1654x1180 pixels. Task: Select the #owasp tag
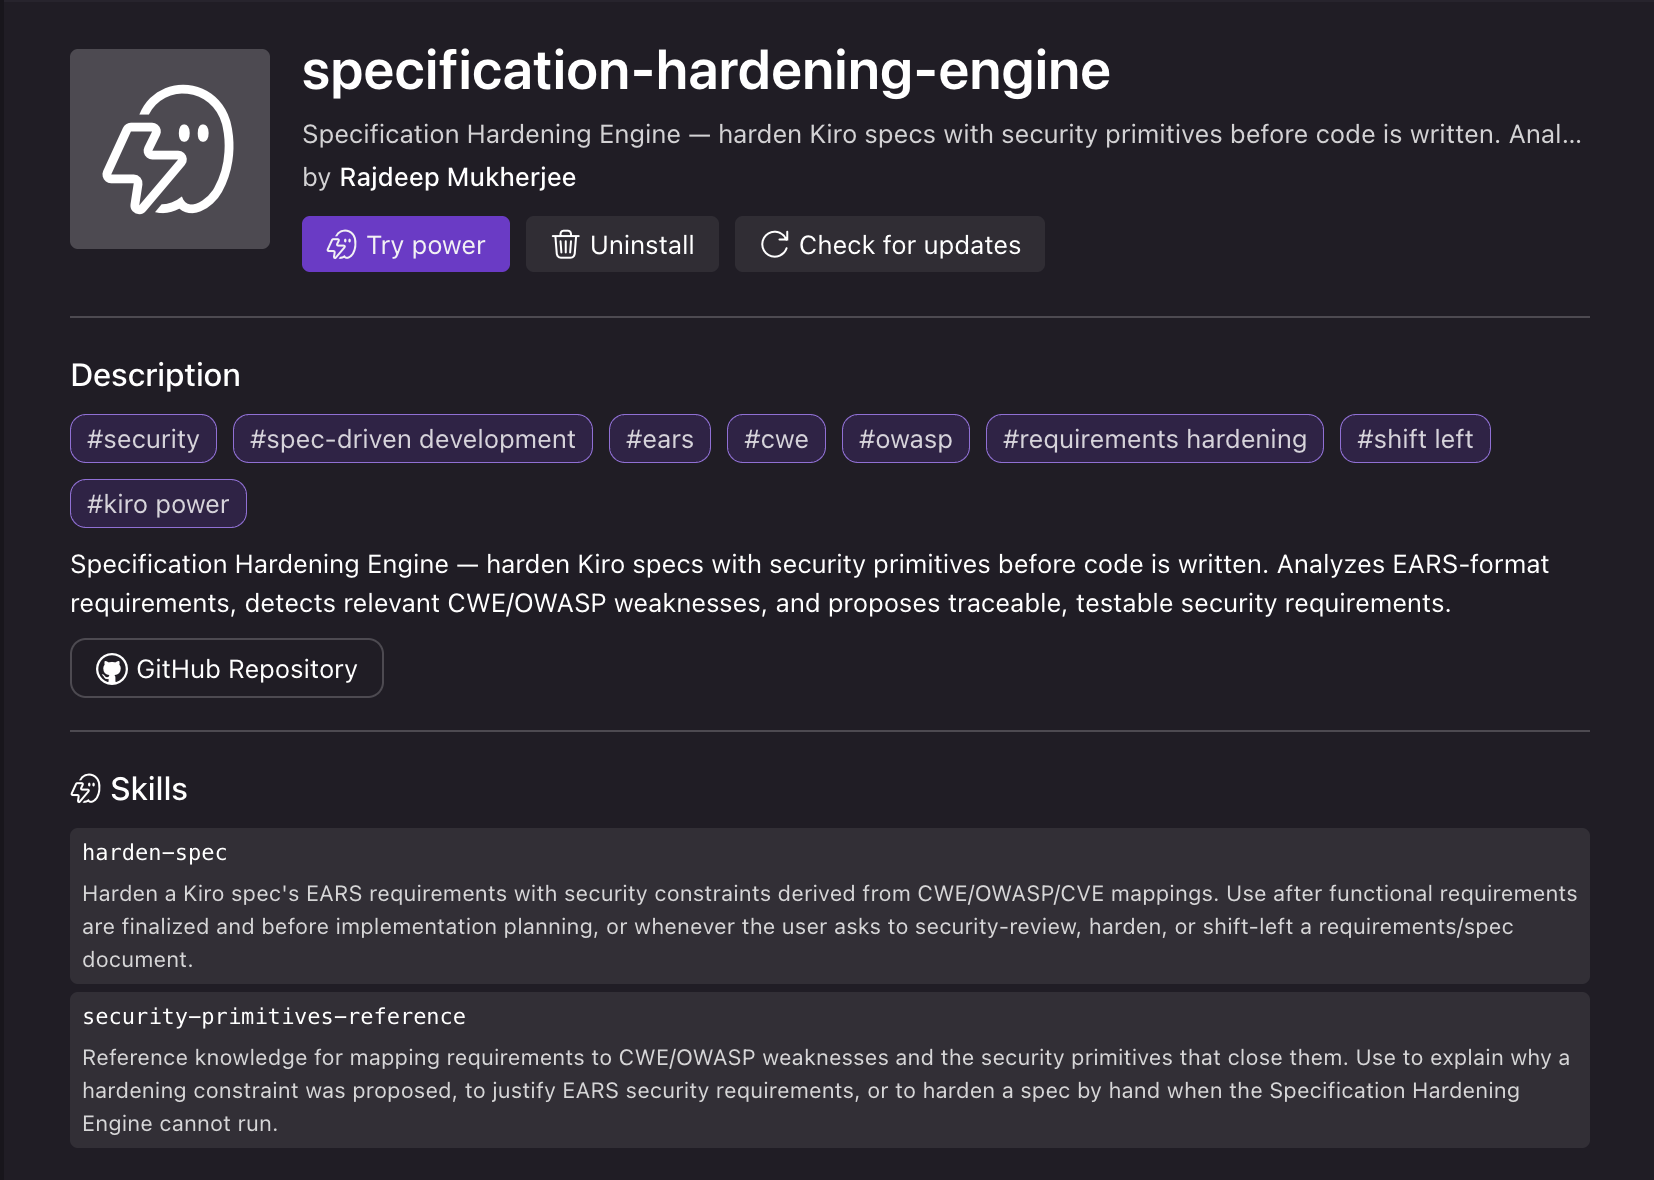tap(906, 439)
